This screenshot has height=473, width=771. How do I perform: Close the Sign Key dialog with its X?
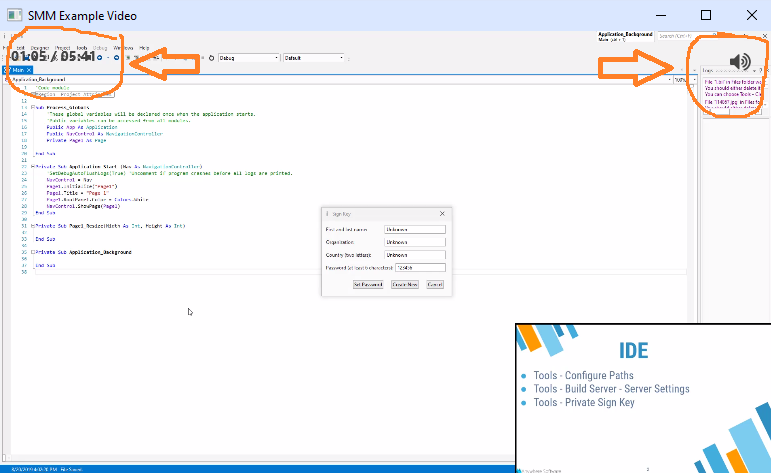(x=442, y=213)
